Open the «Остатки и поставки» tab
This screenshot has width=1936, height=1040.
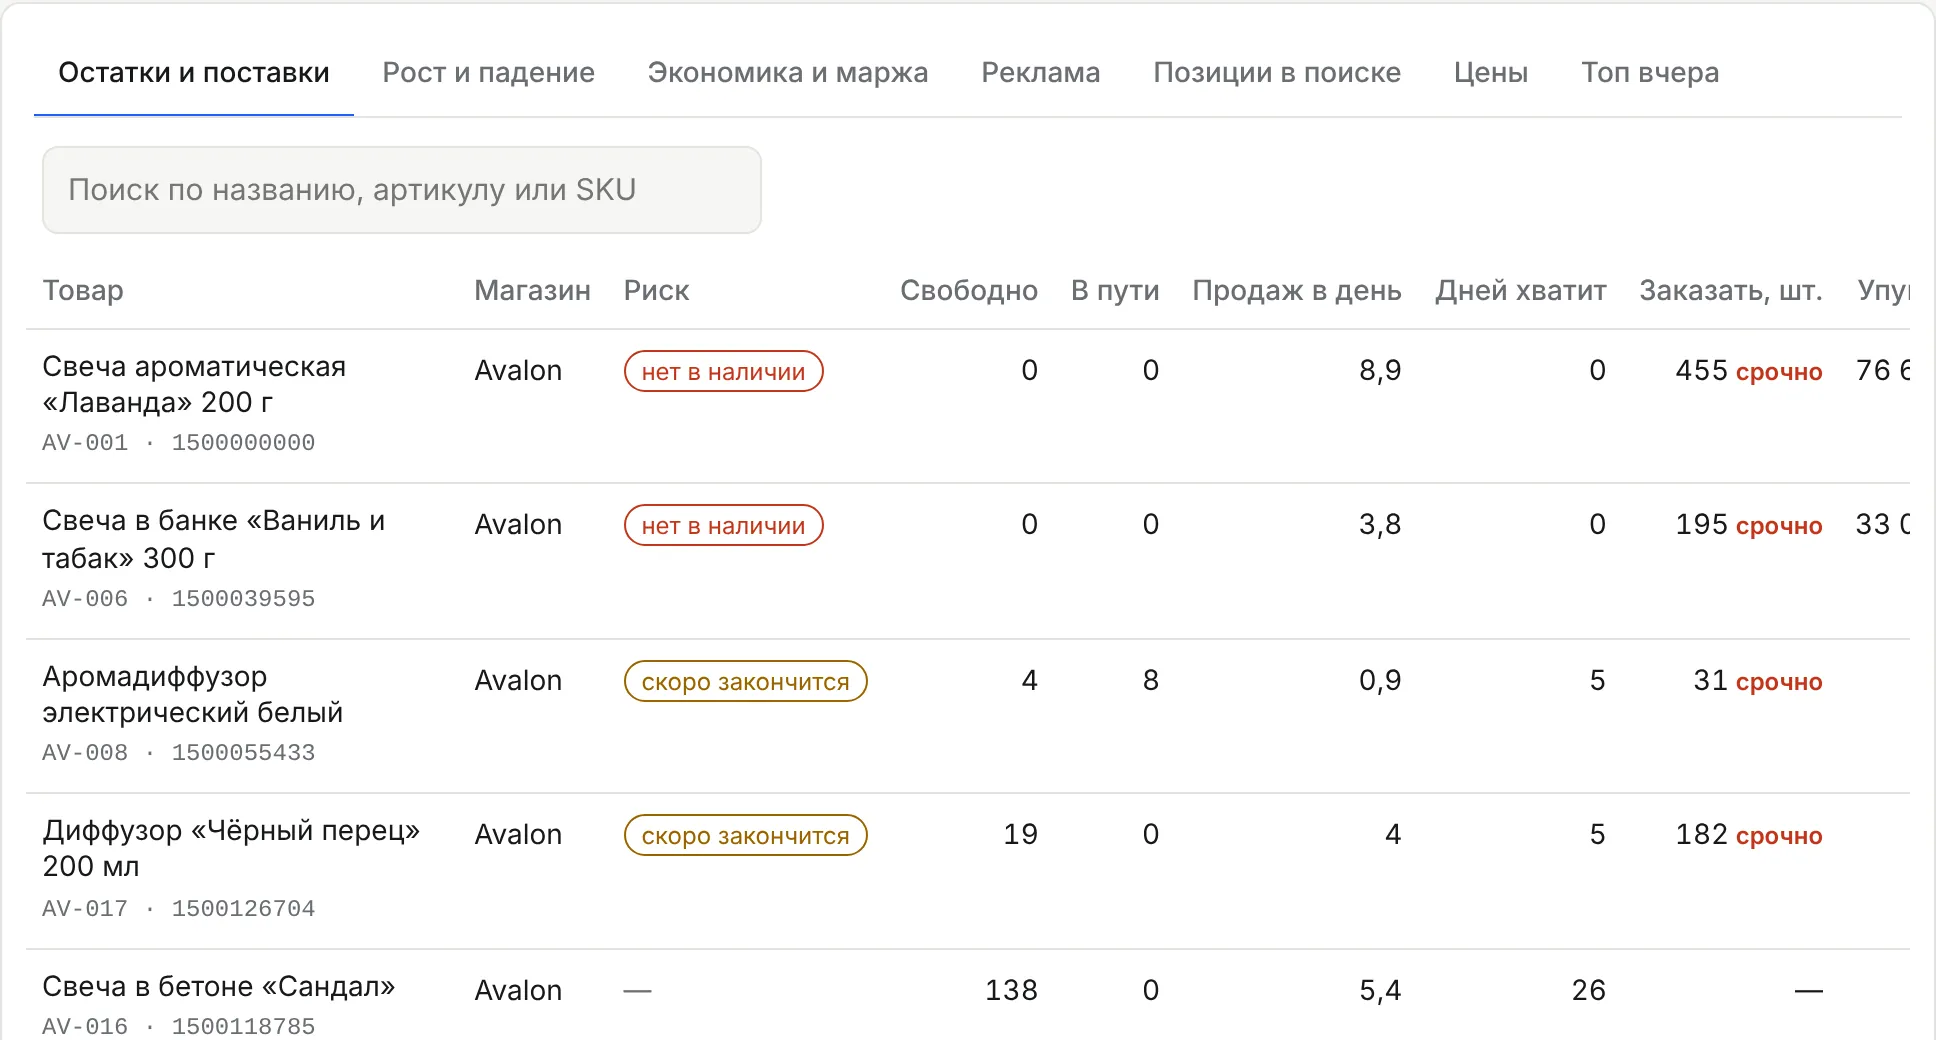coord(194,73)
